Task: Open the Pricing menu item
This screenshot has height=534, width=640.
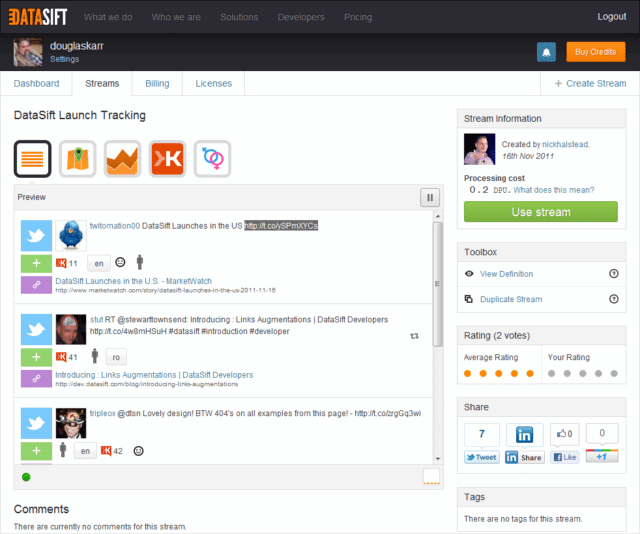Action: [358, 17]
